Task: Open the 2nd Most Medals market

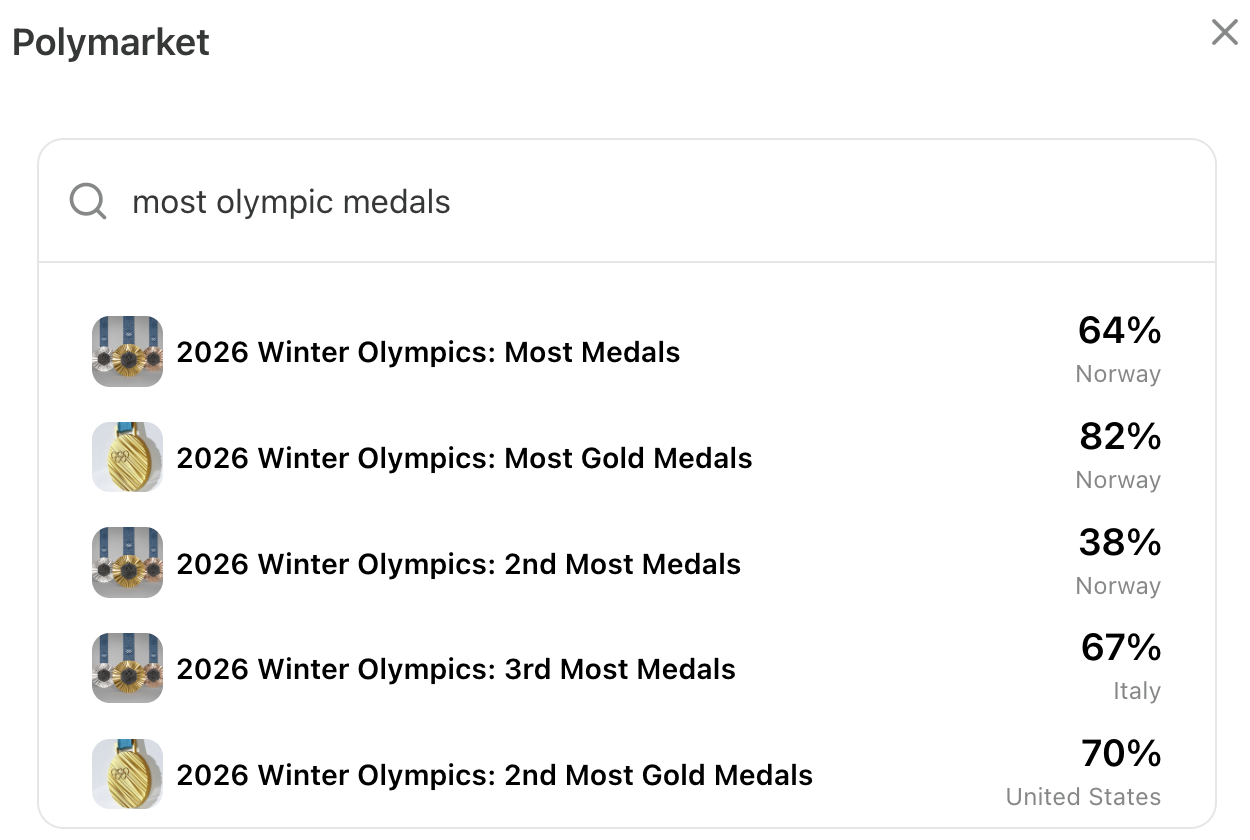Action: [x=459, y=564]
